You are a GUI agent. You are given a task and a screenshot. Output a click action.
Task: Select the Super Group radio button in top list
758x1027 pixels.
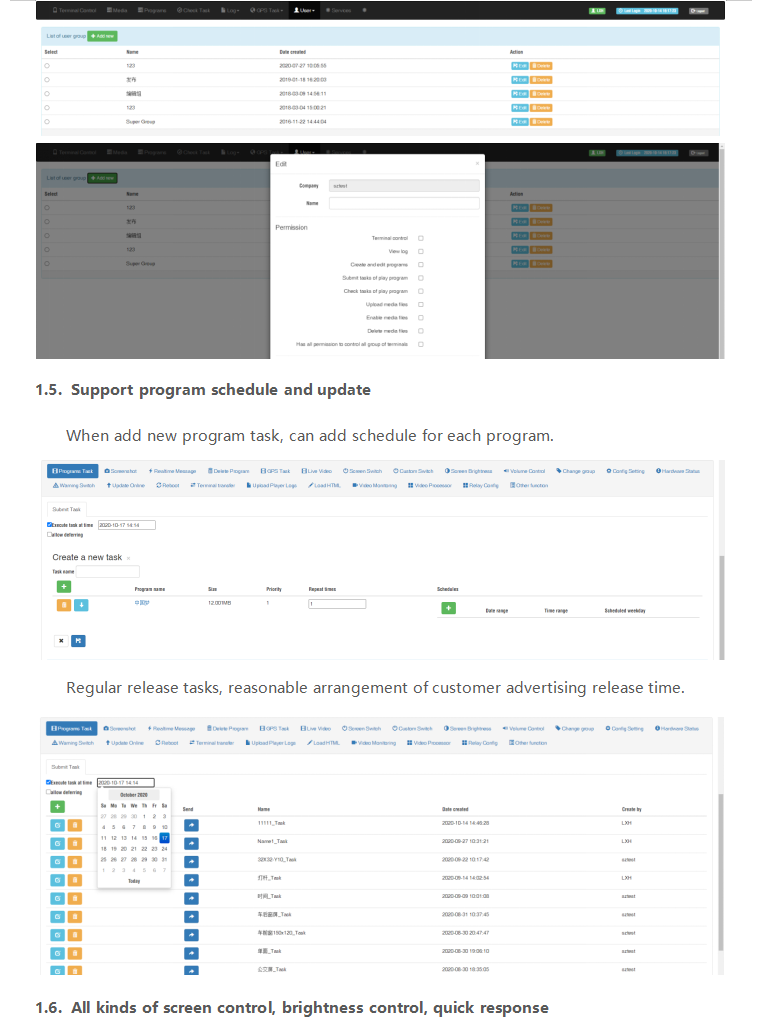(x=46, y=122)
